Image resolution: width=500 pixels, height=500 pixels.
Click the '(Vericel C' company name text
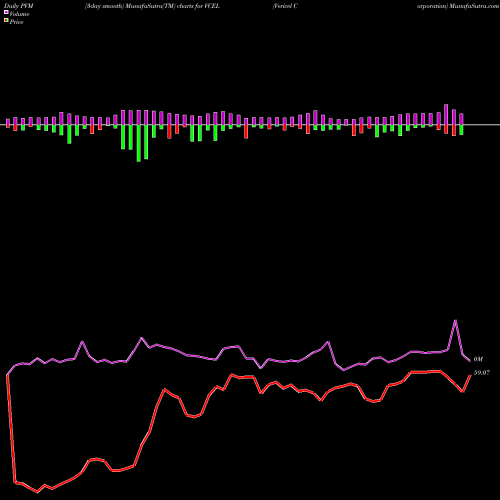click(285, 6)
